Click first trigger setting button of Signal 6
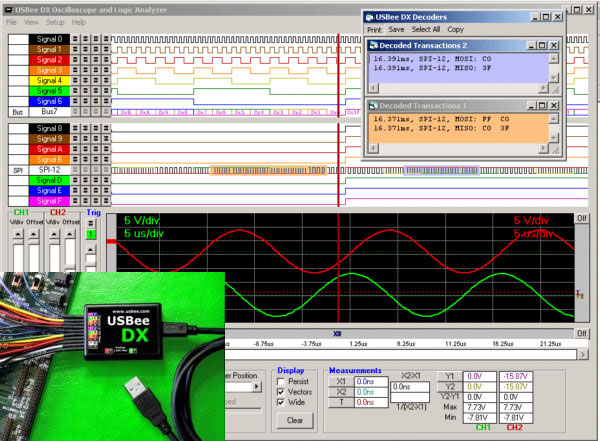Image resolution: width=600 pixels, height=441 pixels. click(75, 101)
